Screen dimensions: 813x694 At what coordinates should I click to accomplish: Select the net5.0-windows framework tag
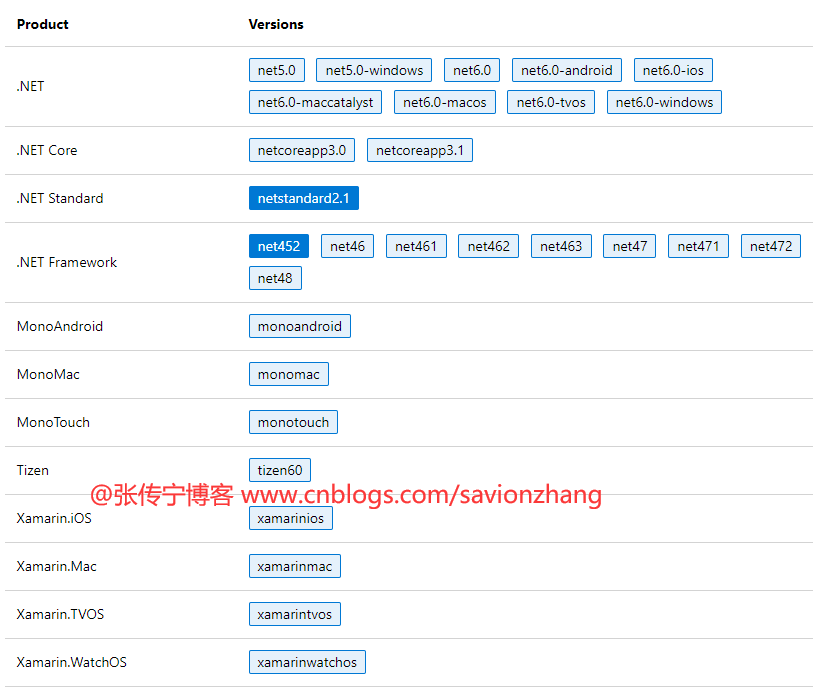pyautogui.click(x=374, y=70)
